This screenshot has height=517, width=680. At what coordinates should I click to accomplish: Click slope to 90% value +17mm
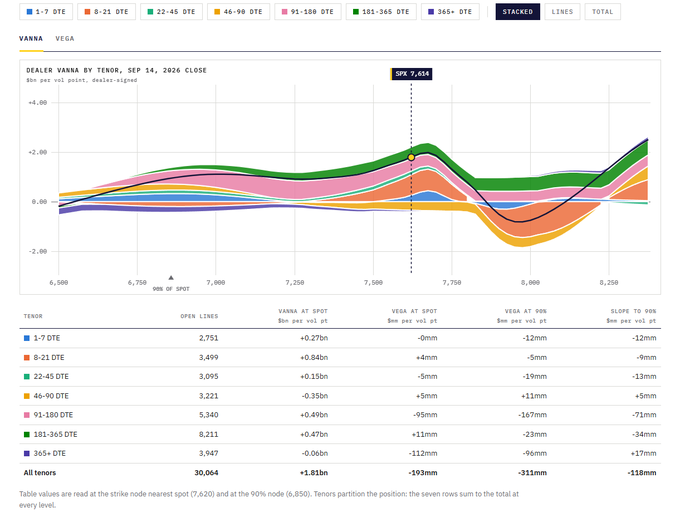click(644, 453)
